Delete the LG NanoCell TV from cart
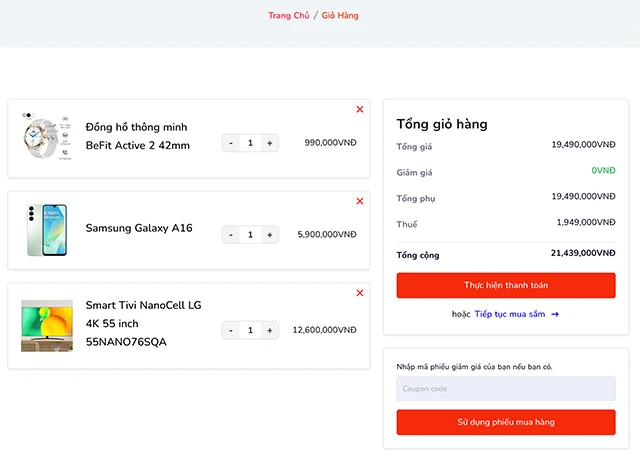Image resolution: width=640 pixels, height=457 pixels. (x=360, y=293)
